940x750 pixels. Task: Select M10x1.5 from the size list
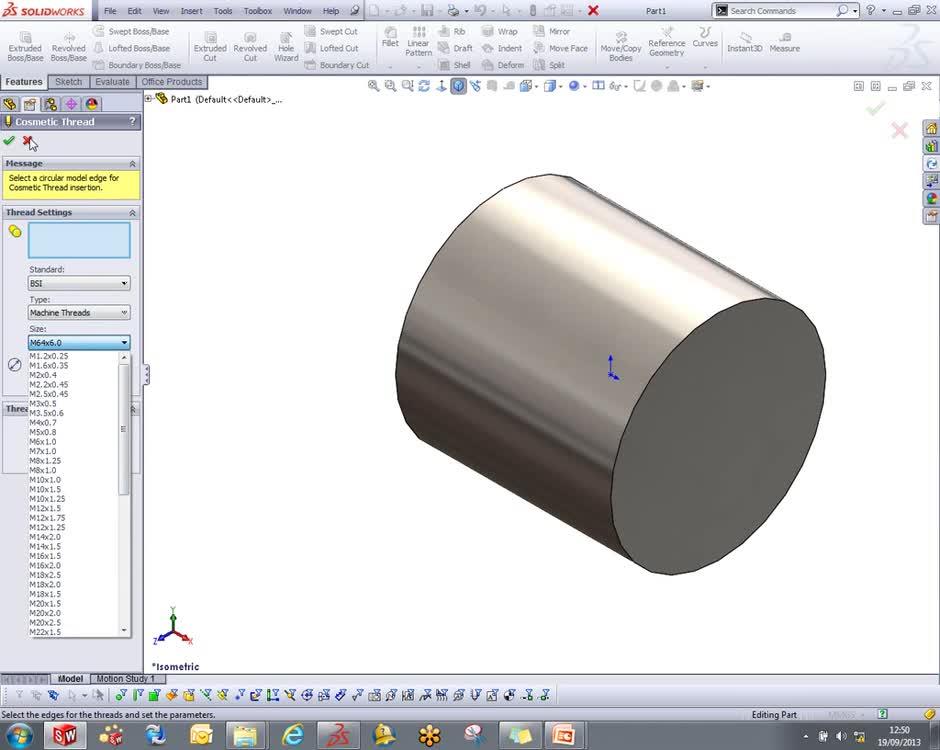46,489
